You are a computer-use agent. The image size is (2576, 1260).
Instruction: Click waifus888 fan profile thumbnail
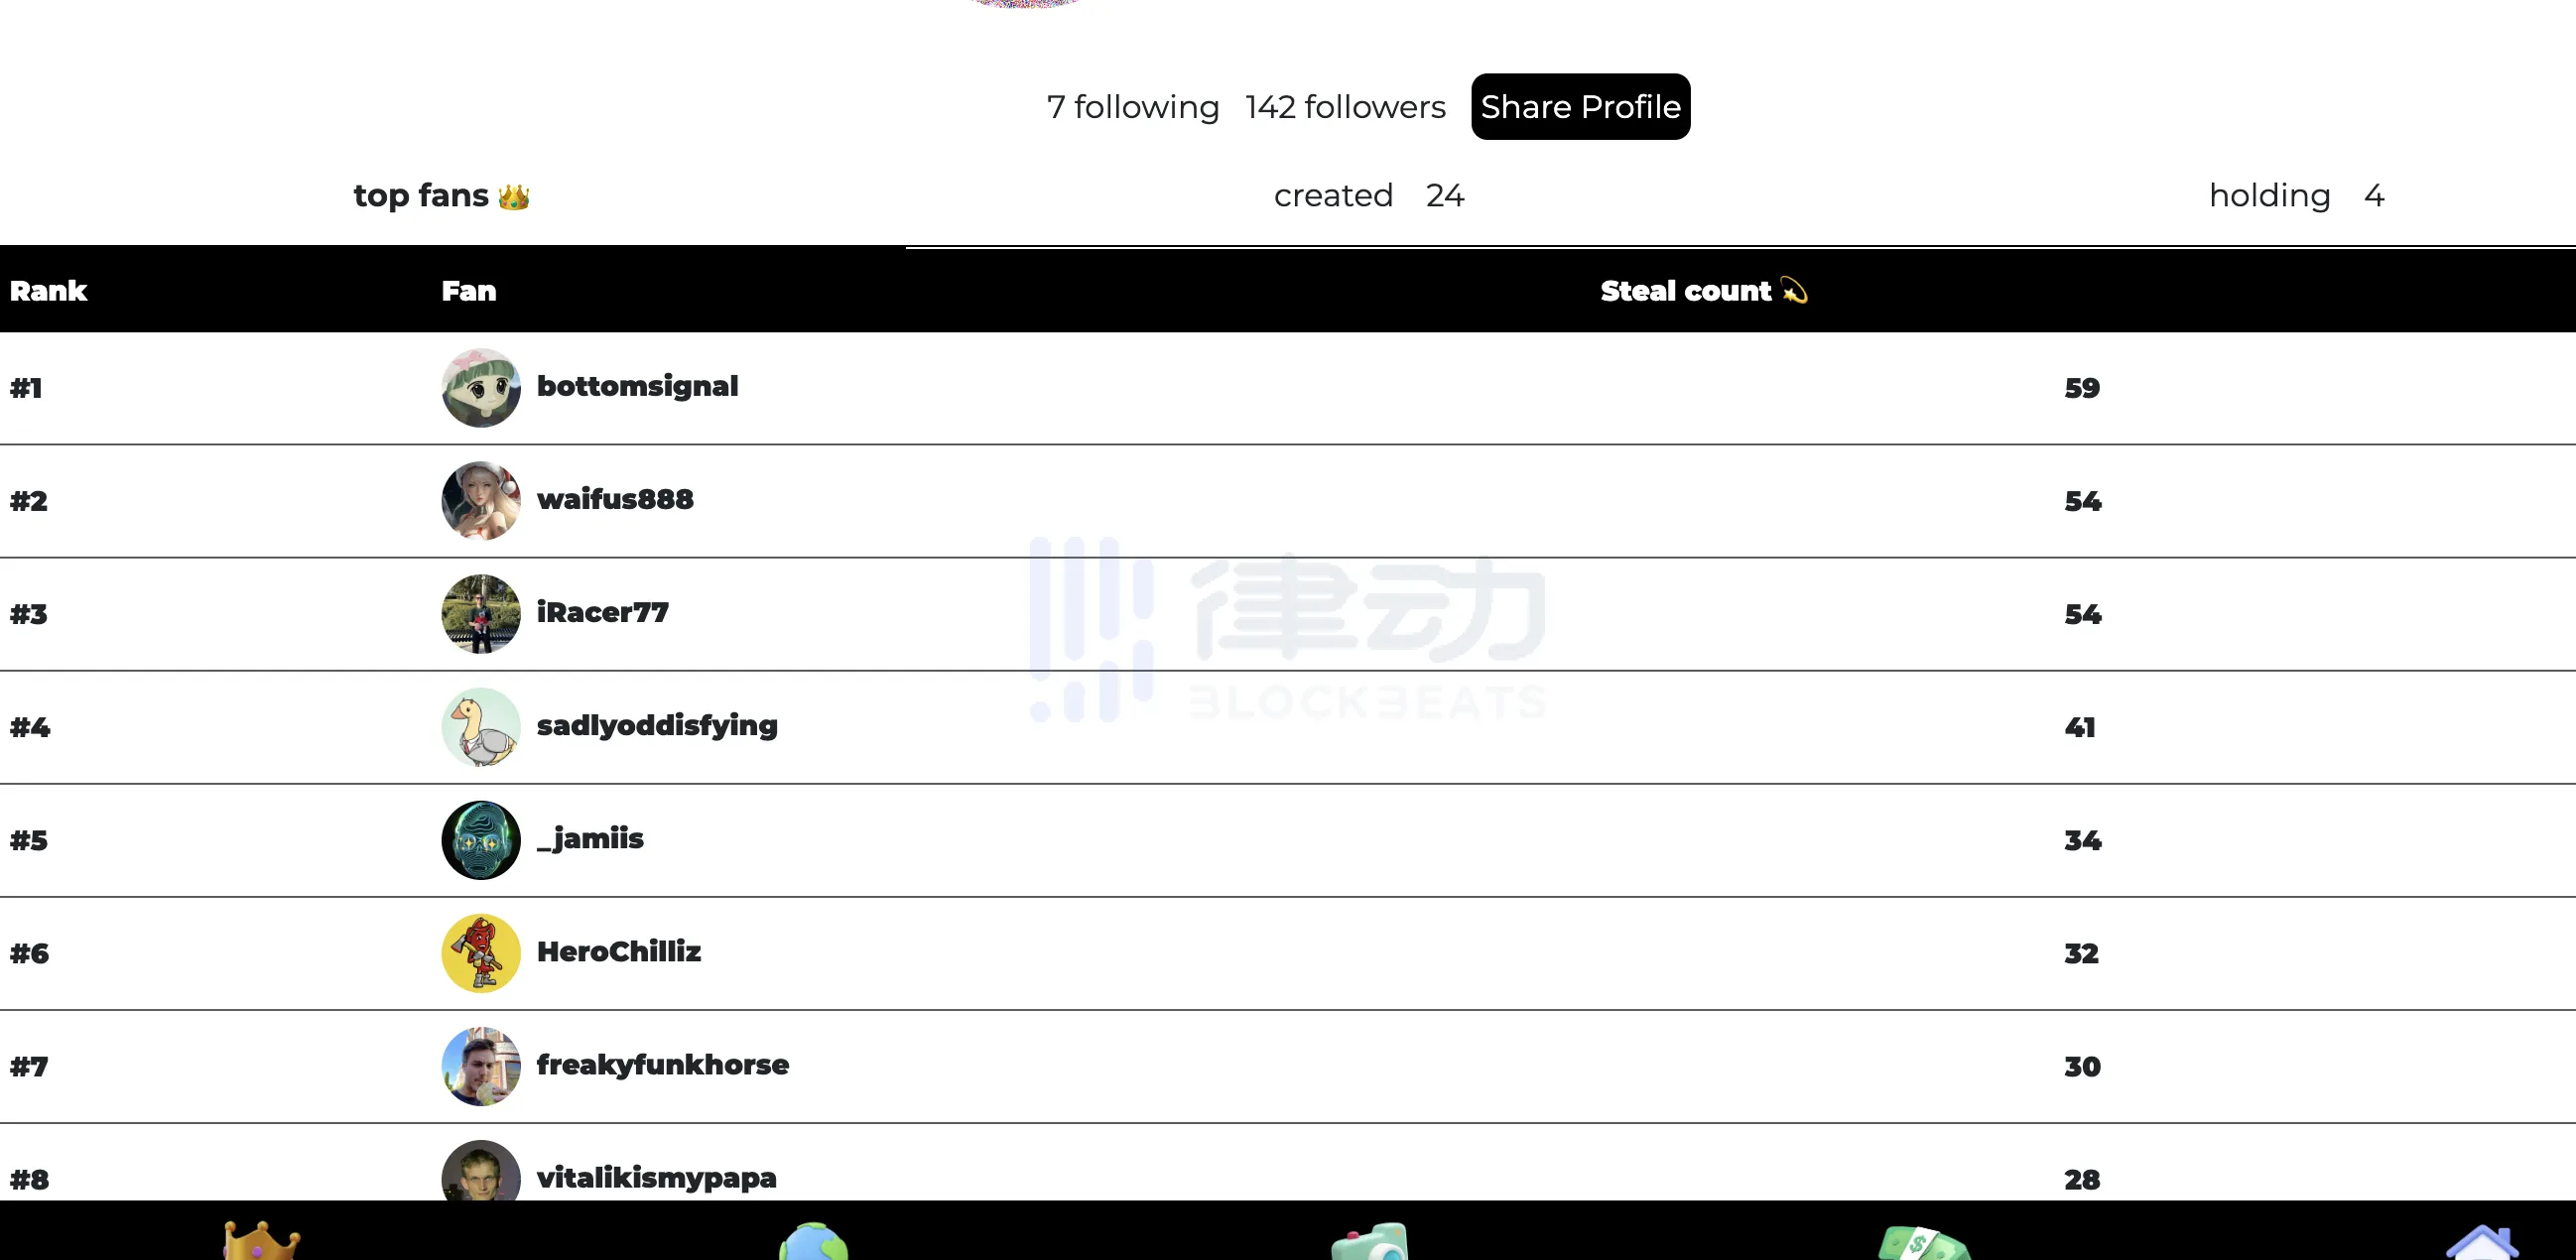pyautogui.click(x=483, y=499)
